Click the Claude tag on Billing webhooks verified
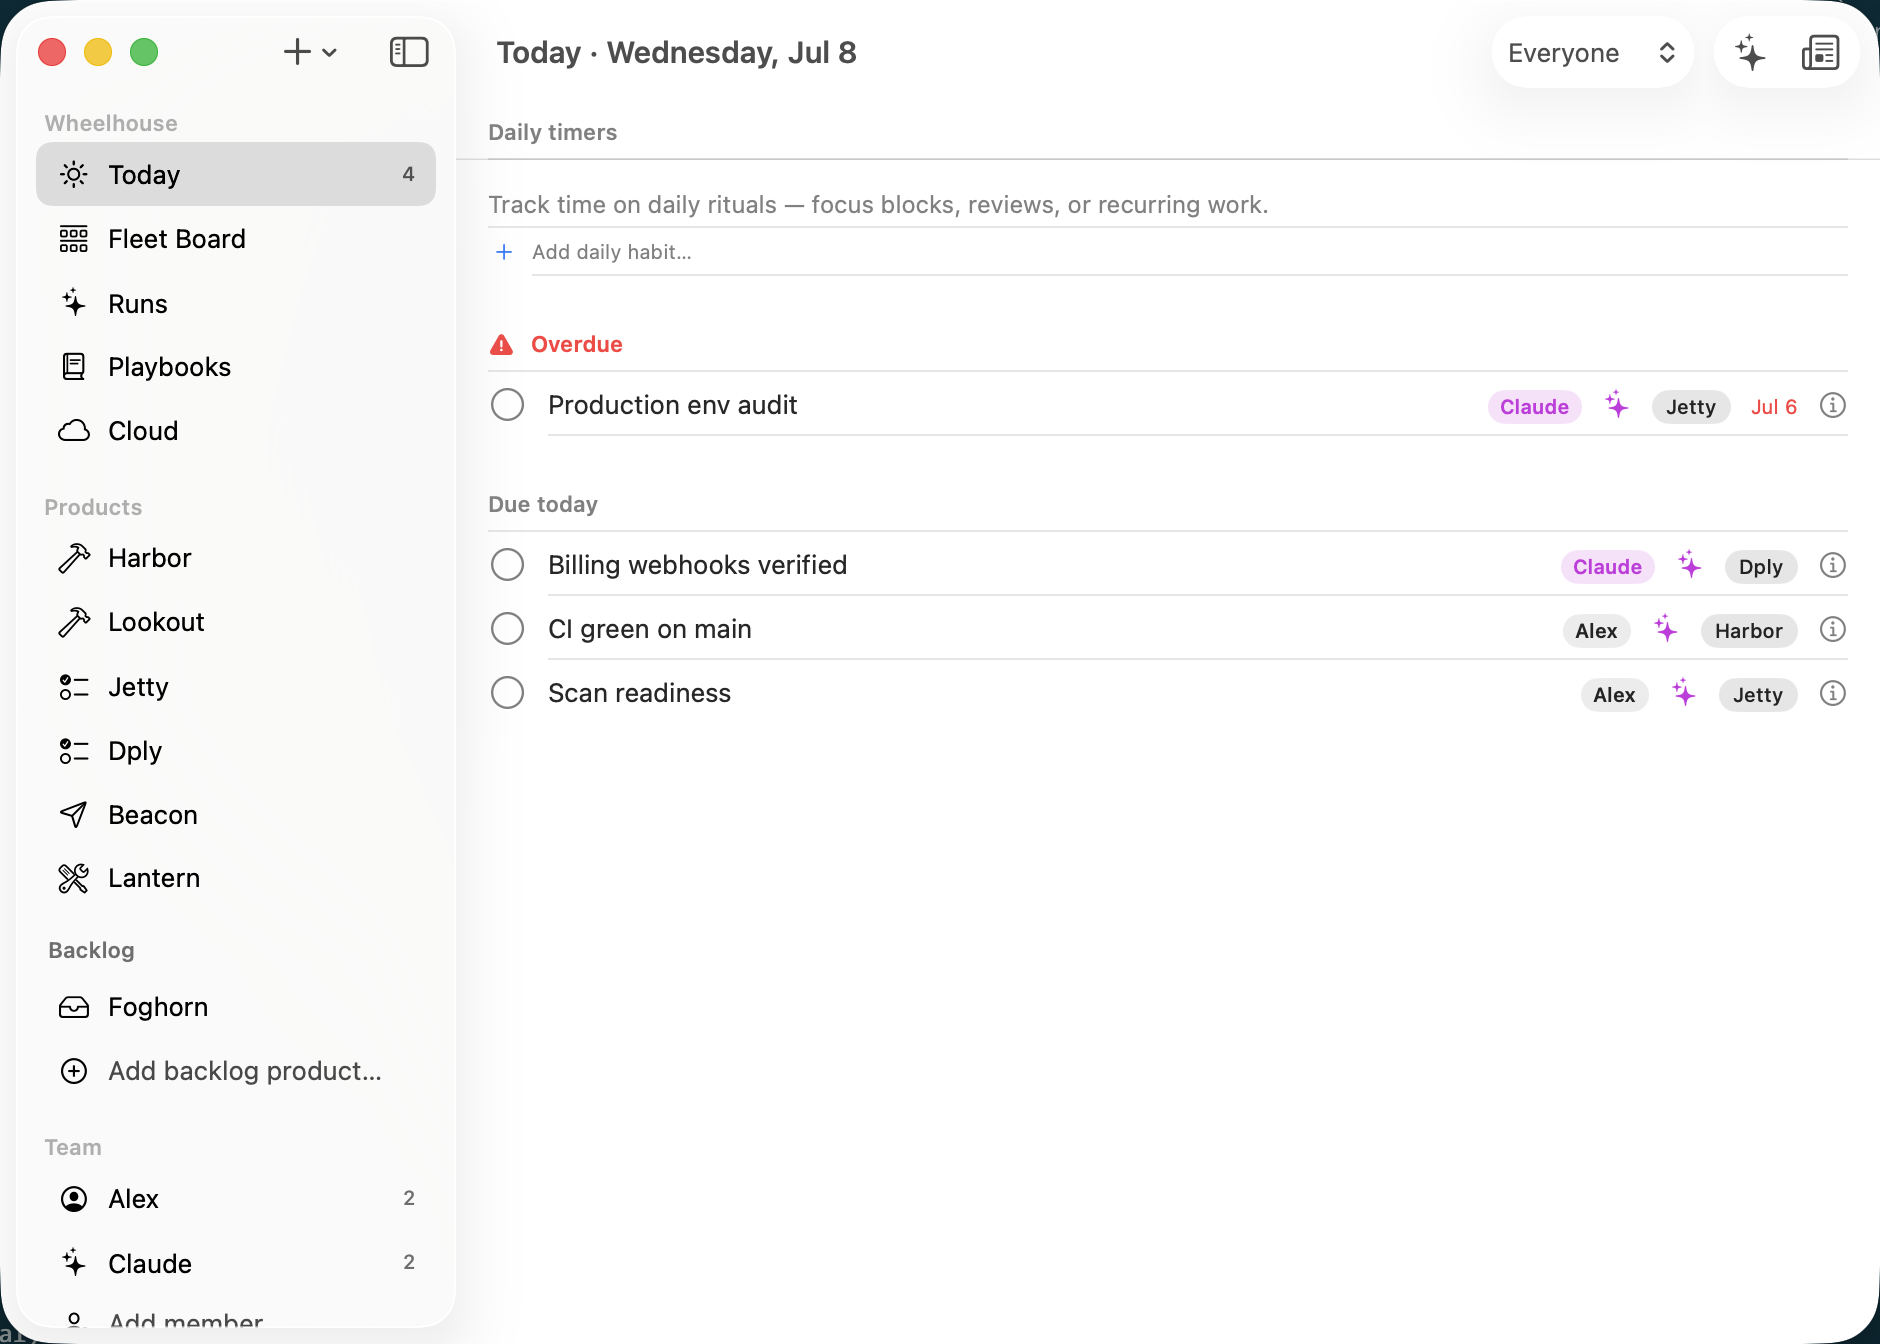1880x1344 pixels. [x=1607, y=567]
